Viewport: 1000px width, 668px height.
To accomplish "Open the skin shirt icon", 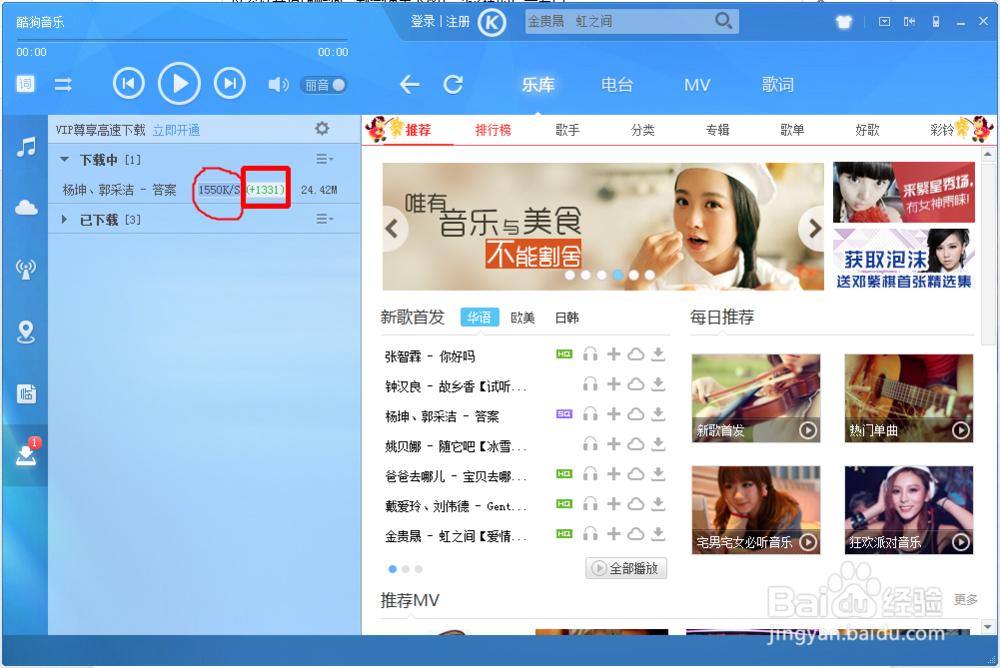I will coord(844,22).
